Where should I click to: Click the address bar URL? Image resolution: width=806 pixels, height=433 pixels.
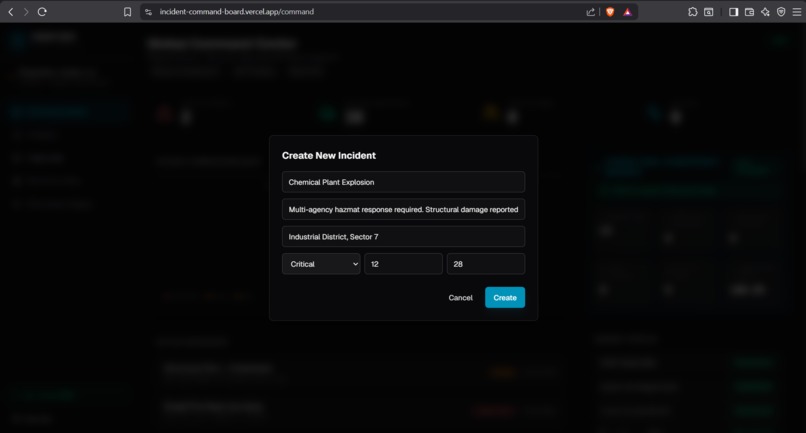pyautogui.click(x=236, y=12)
